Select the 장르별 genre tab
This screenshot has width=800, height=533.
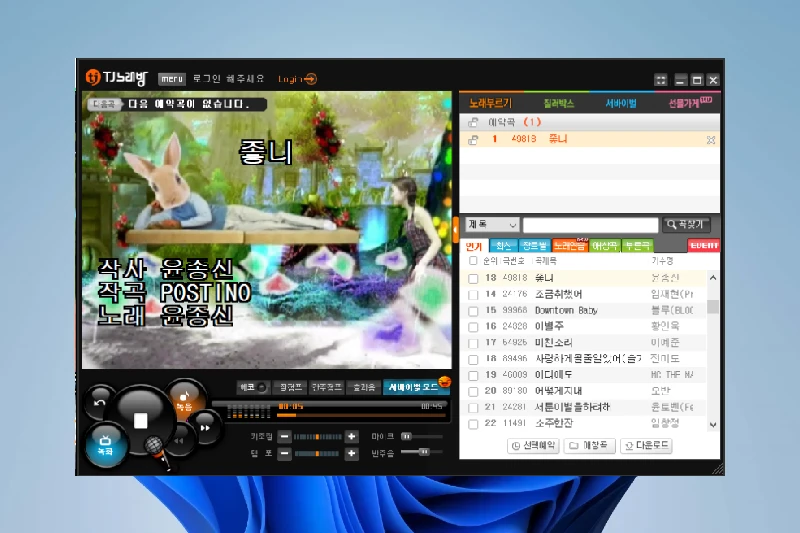coord(535,246)
